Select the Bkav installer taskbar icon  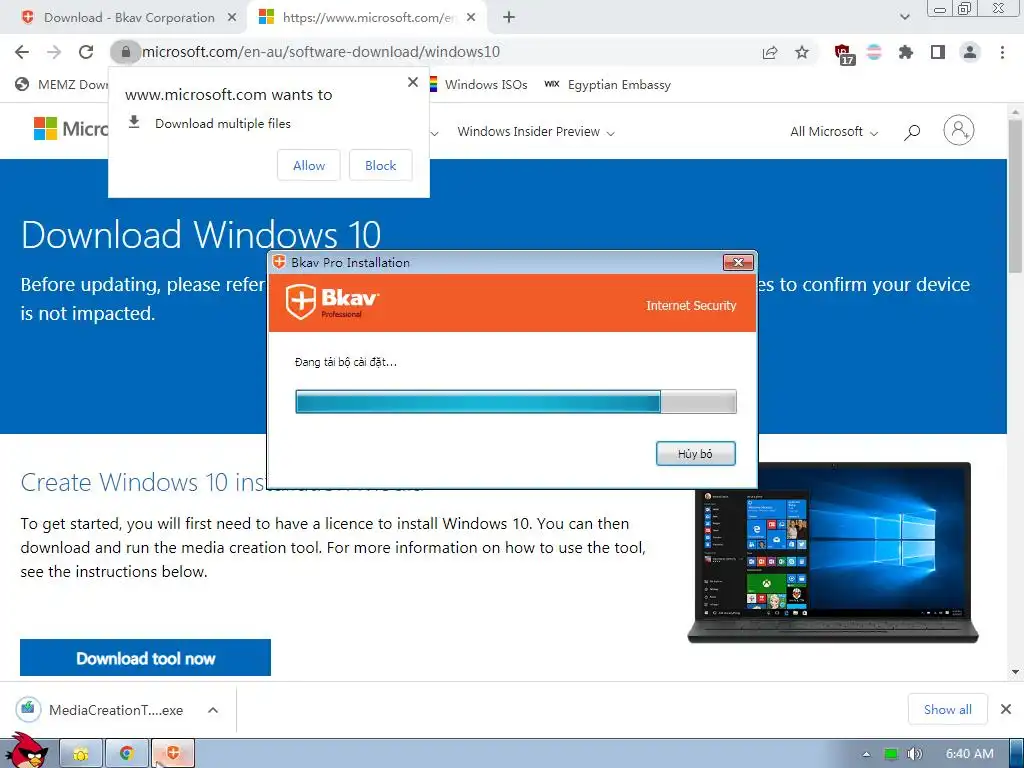(173, 754)
